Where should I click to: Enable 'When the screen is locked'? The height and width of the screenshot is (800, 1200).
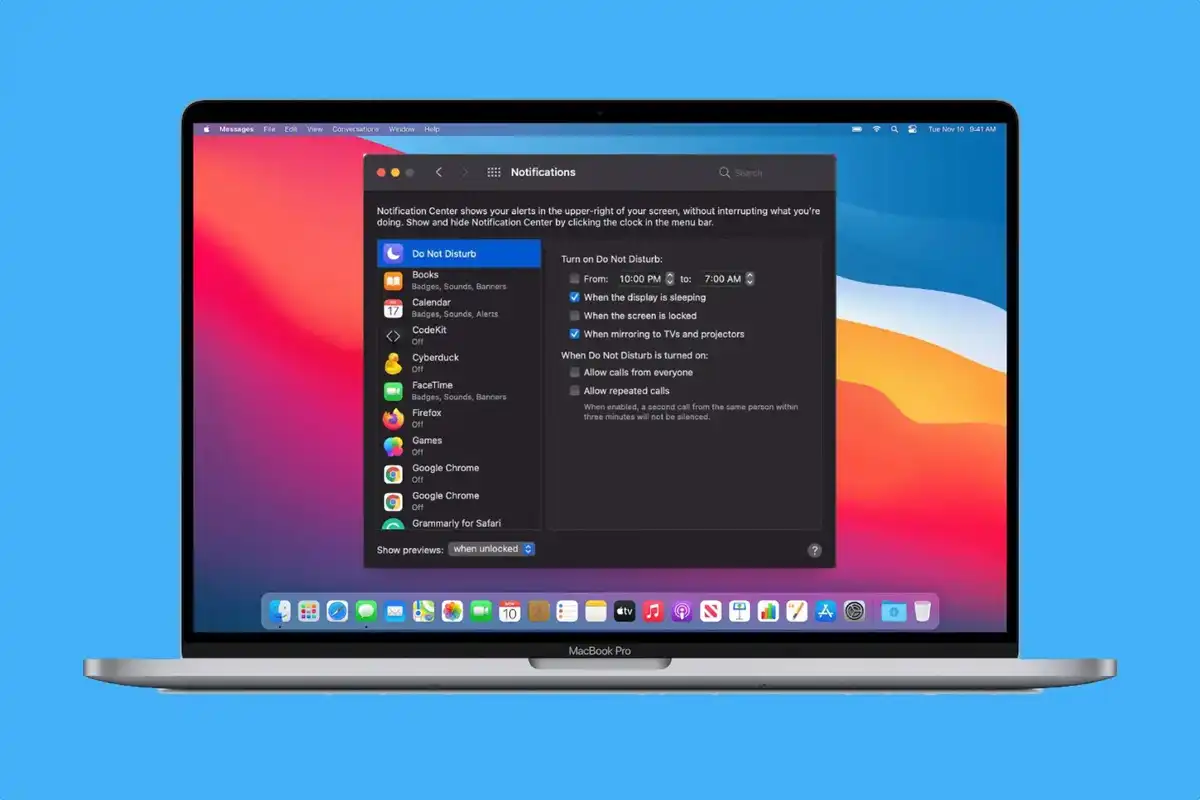[574, 315]
